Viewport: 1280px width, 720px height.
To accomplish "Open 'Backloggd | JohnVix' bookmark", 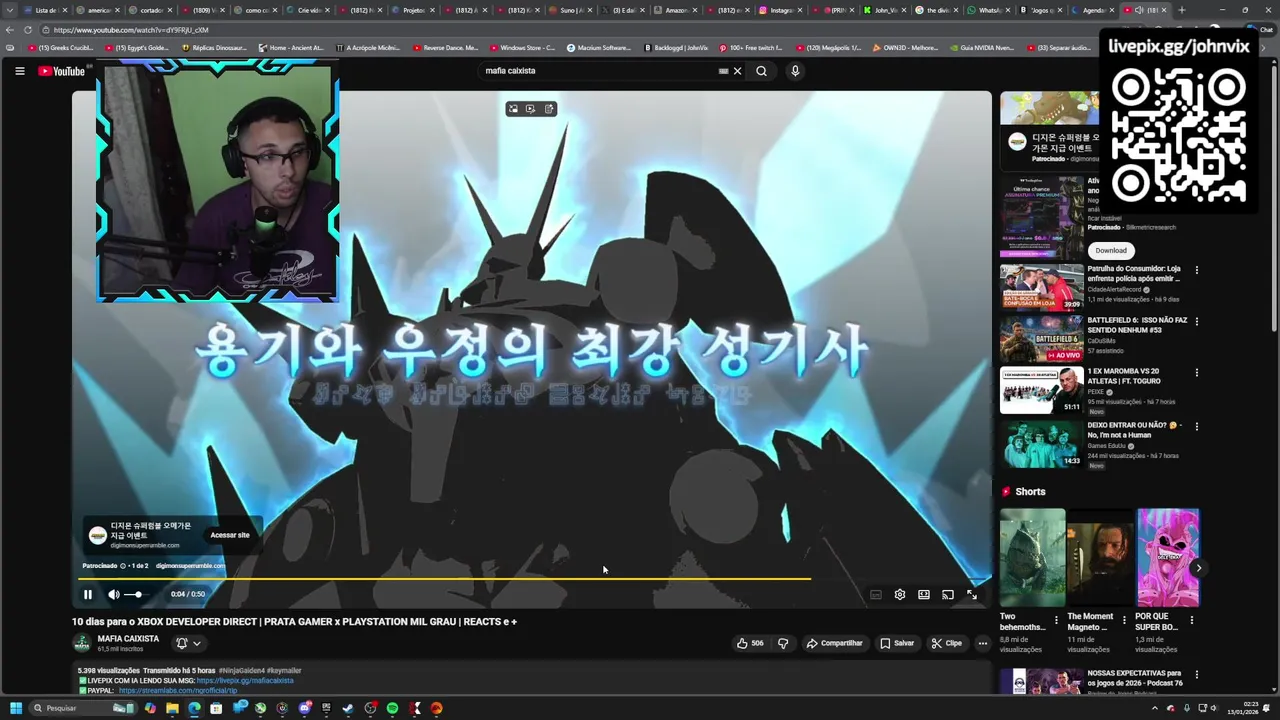I will coord(677,48).
